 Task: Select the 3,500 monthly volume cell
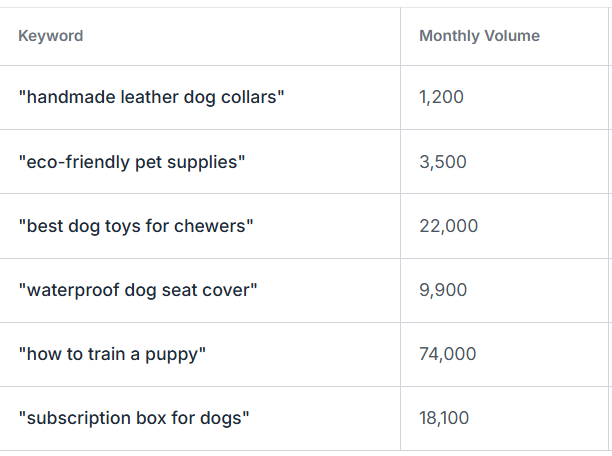(443, 162)
